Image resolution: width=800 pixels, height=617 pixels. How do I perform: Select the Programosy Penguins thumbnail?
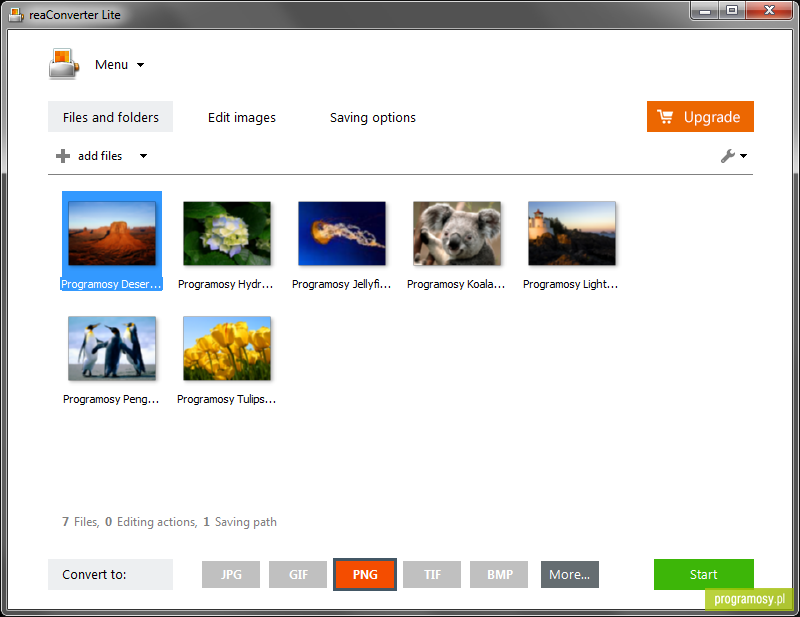pyautogui.click(x=112, y=348)
